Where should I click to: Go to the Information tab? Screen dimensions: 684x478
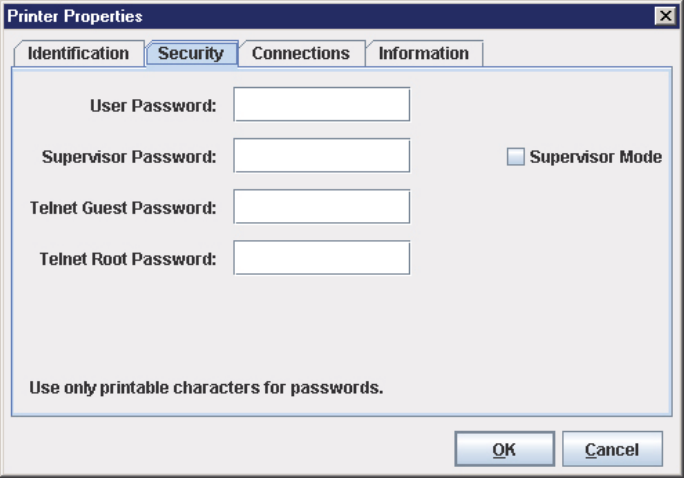tap(423, 54)
